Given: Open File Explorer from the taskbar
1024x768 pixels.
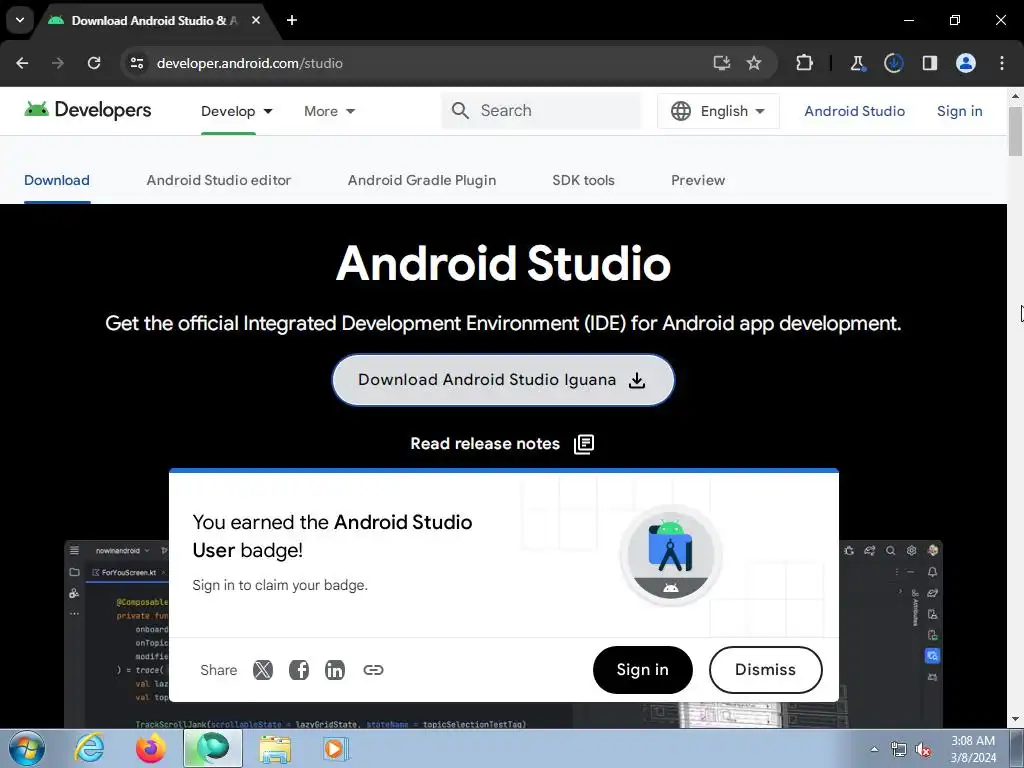Looking at the screenshot, I should click(275, 749).
